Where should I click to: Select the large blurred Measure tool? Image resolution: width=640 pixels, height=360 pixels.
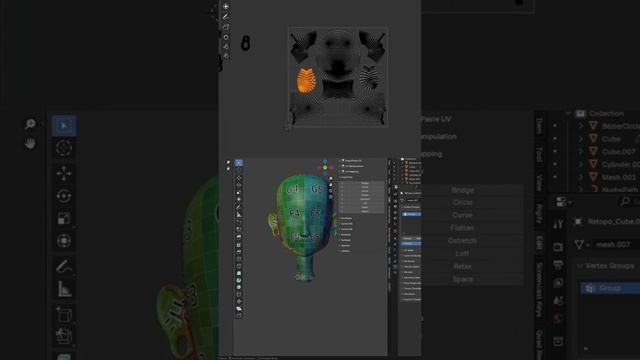pyautogui.click(x=64, y=289)
